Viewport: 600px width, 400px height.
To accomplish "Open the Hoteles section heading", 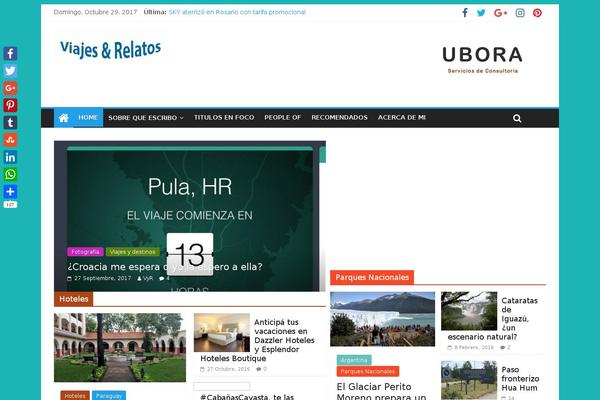I will tap(73, 299).
